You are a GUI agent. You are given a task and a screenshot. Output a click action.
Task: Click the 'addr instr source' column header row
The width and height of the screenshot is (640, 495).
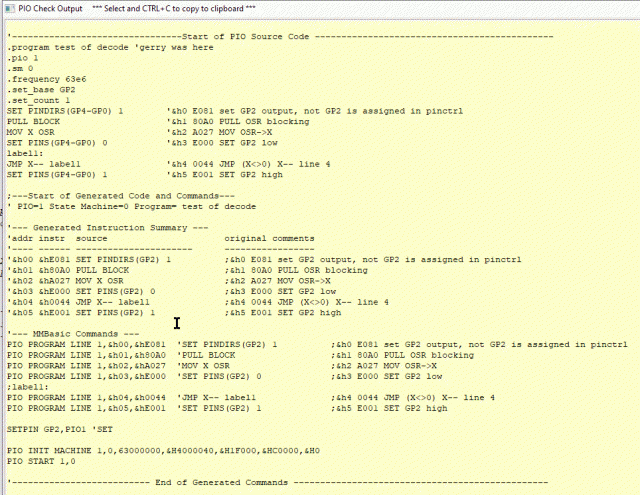tap(60, 238)
